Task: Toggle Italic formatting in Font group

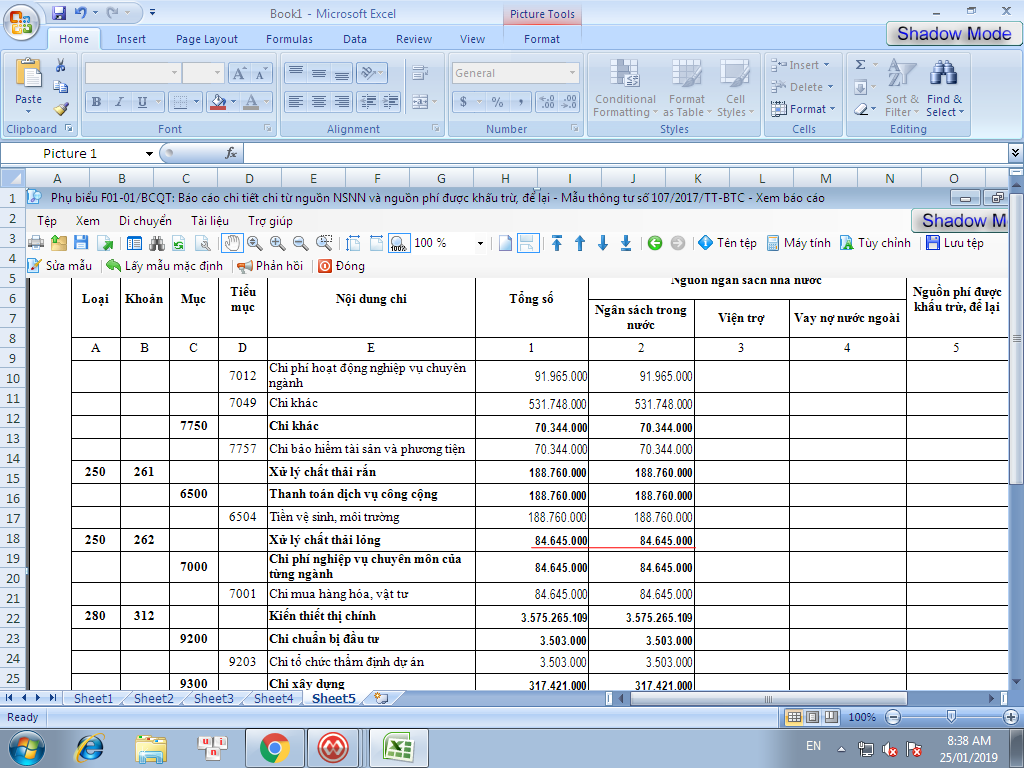Action: [120, 102]
